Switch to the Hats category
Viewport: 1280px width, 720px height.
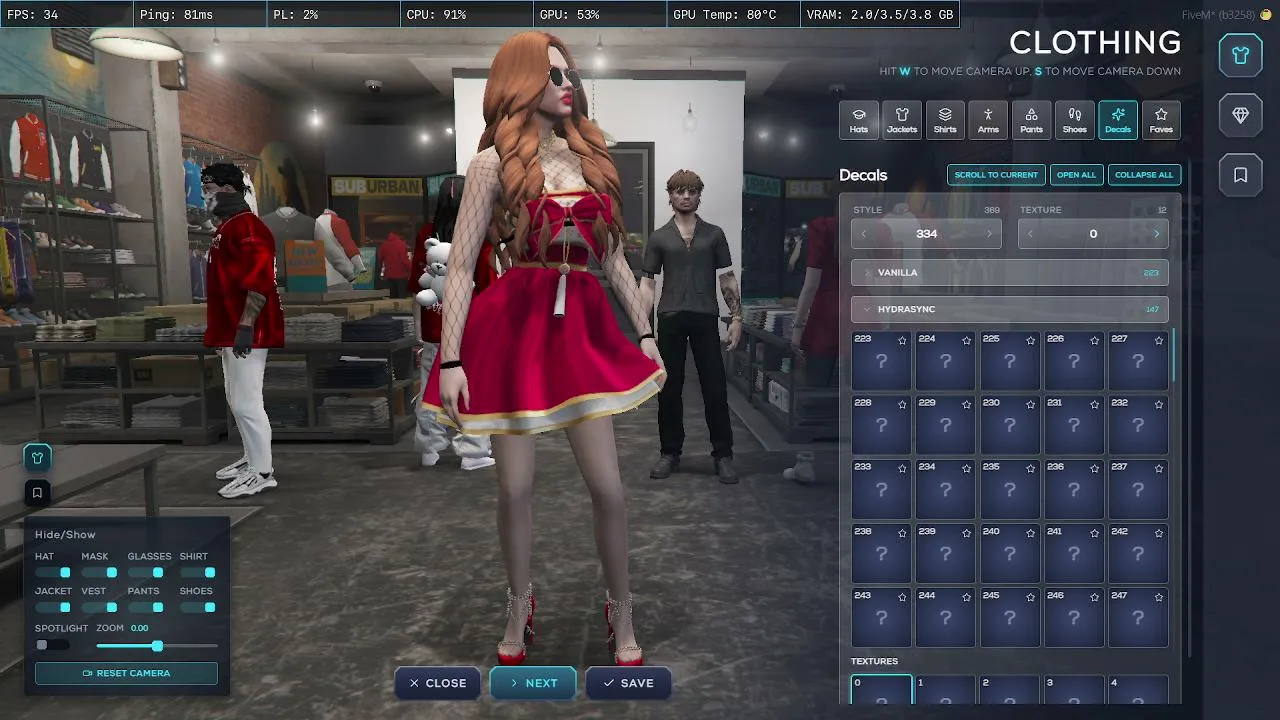859,120
